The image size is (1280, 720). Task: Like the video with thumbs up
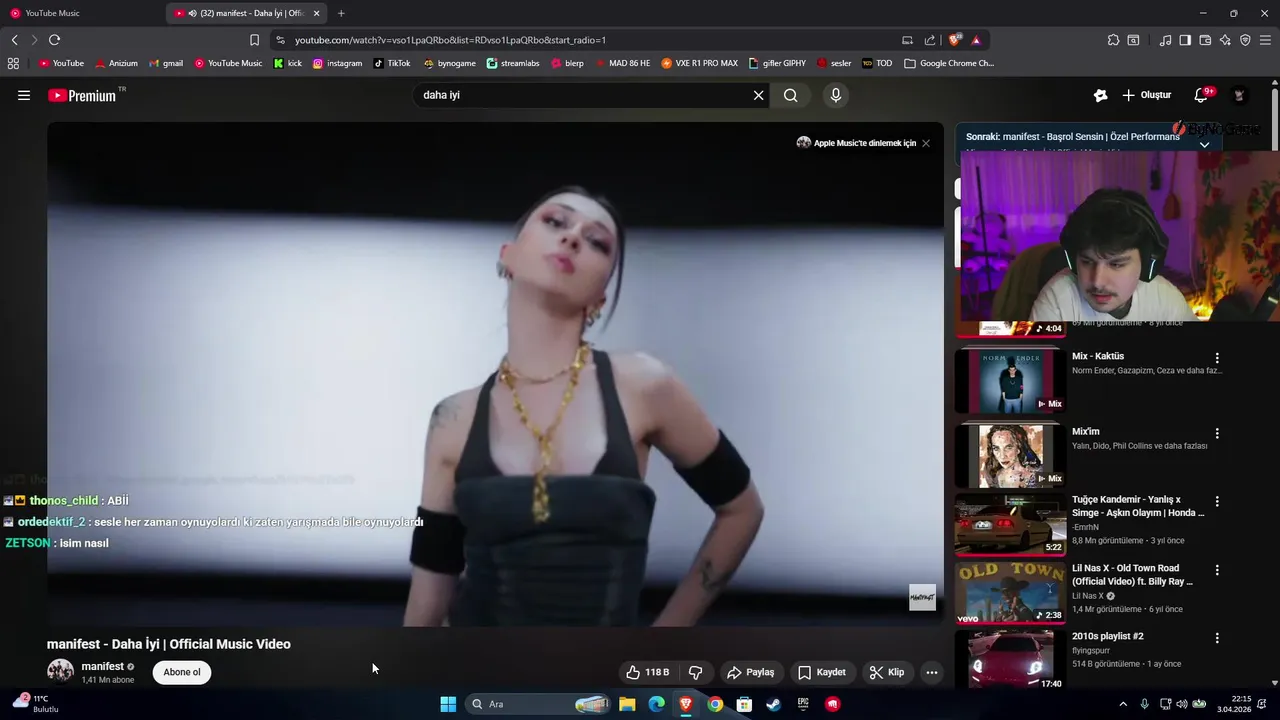click(x=647, y=672)
